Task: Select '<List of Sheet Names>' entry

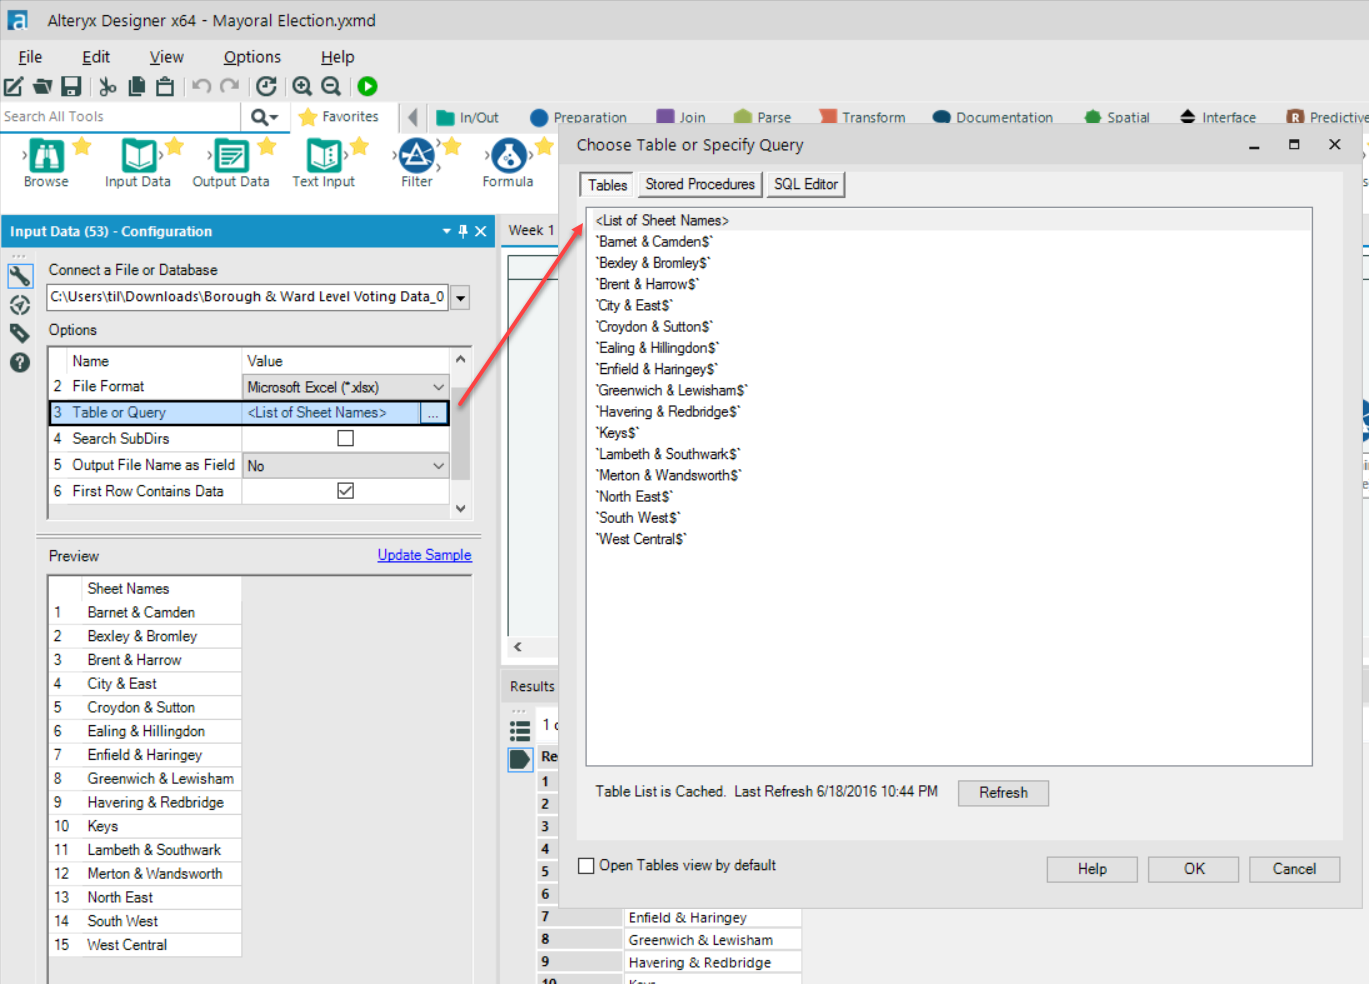Action: coord(662,220)
